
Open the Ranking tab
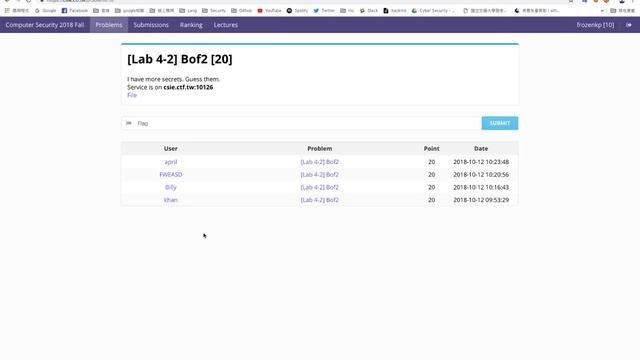coord(191,25)
